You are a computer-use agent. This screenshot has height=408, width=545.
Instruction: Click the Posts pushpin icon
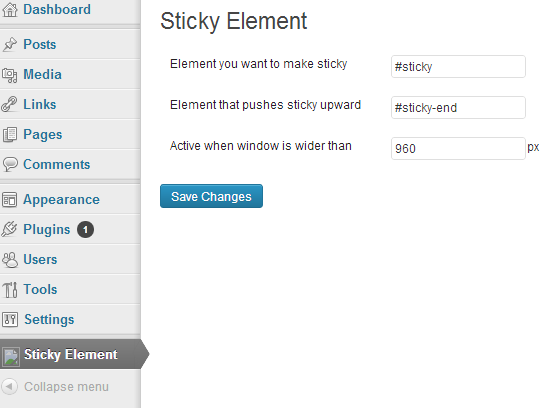point(10,44)
